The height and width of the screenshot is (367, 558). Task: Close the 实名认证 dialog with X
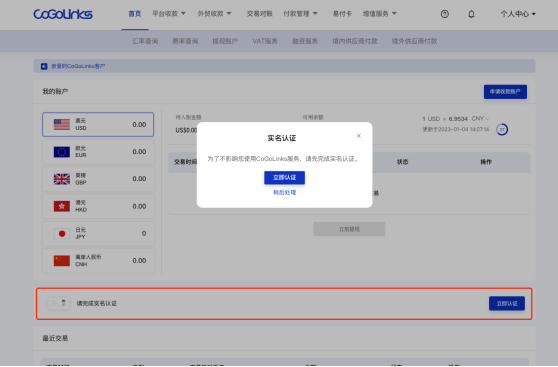tap(359, 136)
